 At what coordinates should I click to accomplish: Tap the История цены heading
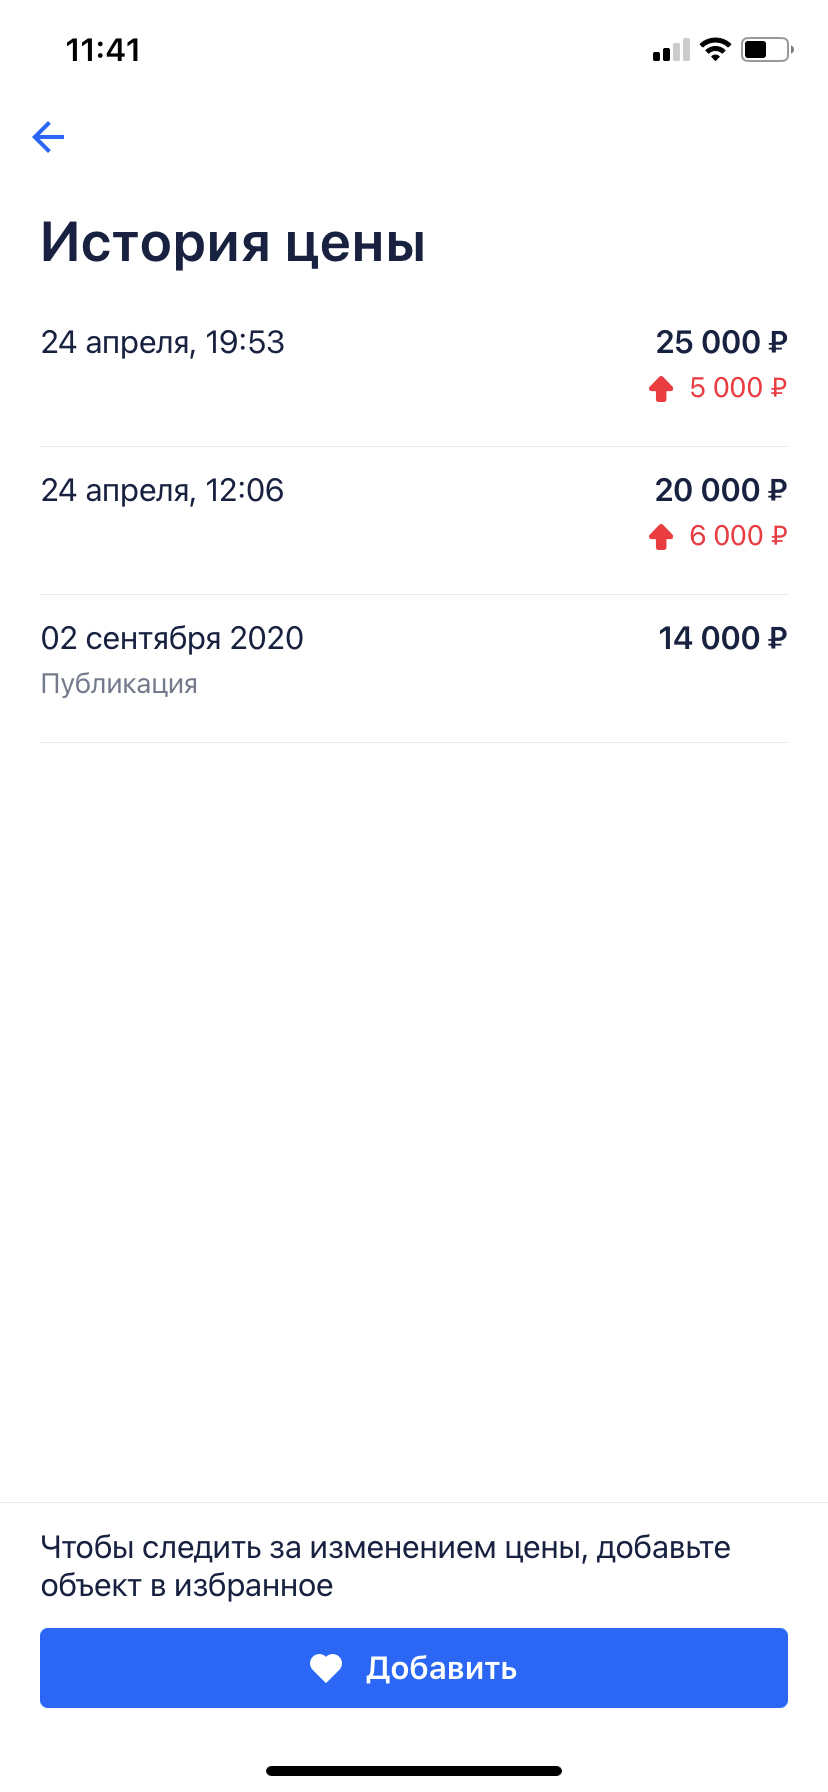coord(233,243)
